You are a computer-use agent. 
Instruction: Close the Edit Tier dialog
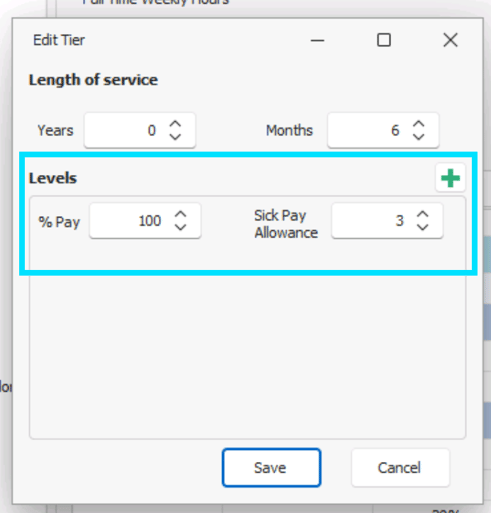click(x=450, y=40)
